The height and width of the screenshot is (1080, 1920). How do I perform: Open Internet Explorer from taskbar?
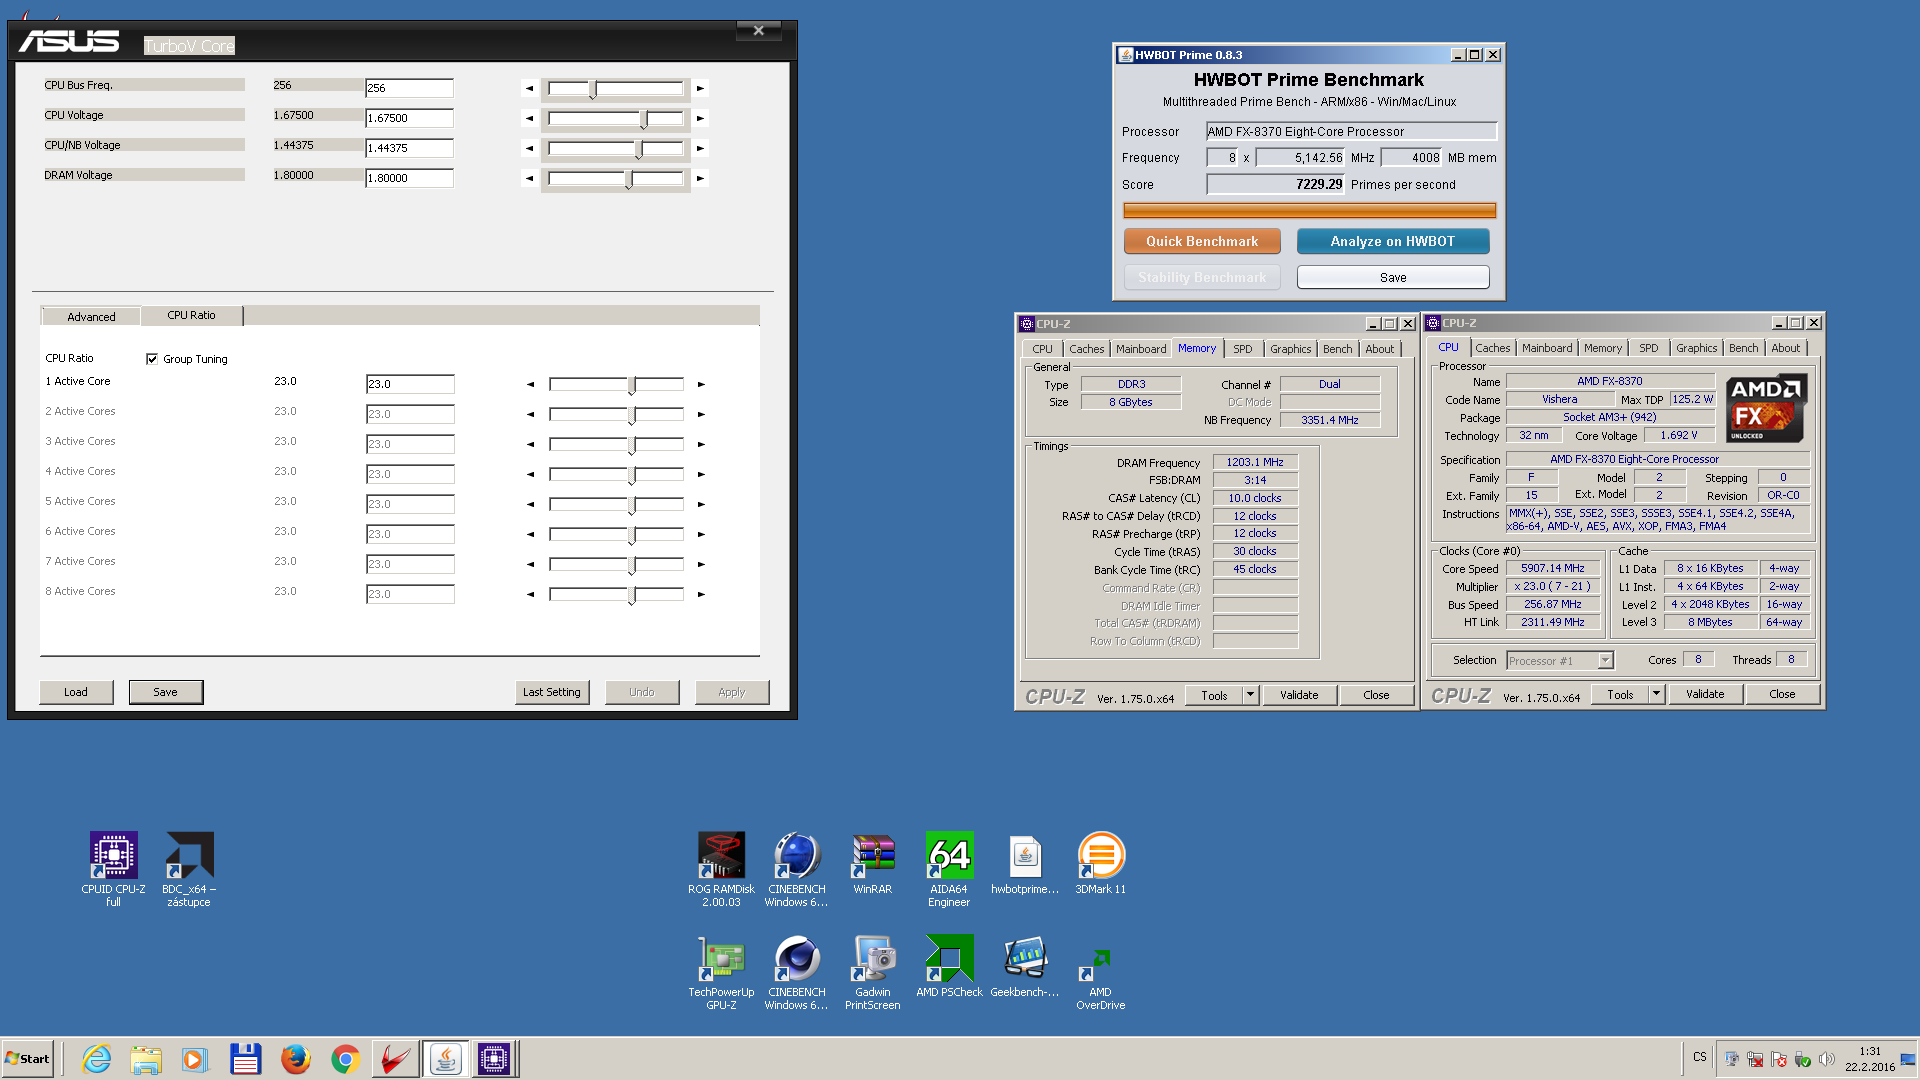[x=97, y=1059]
